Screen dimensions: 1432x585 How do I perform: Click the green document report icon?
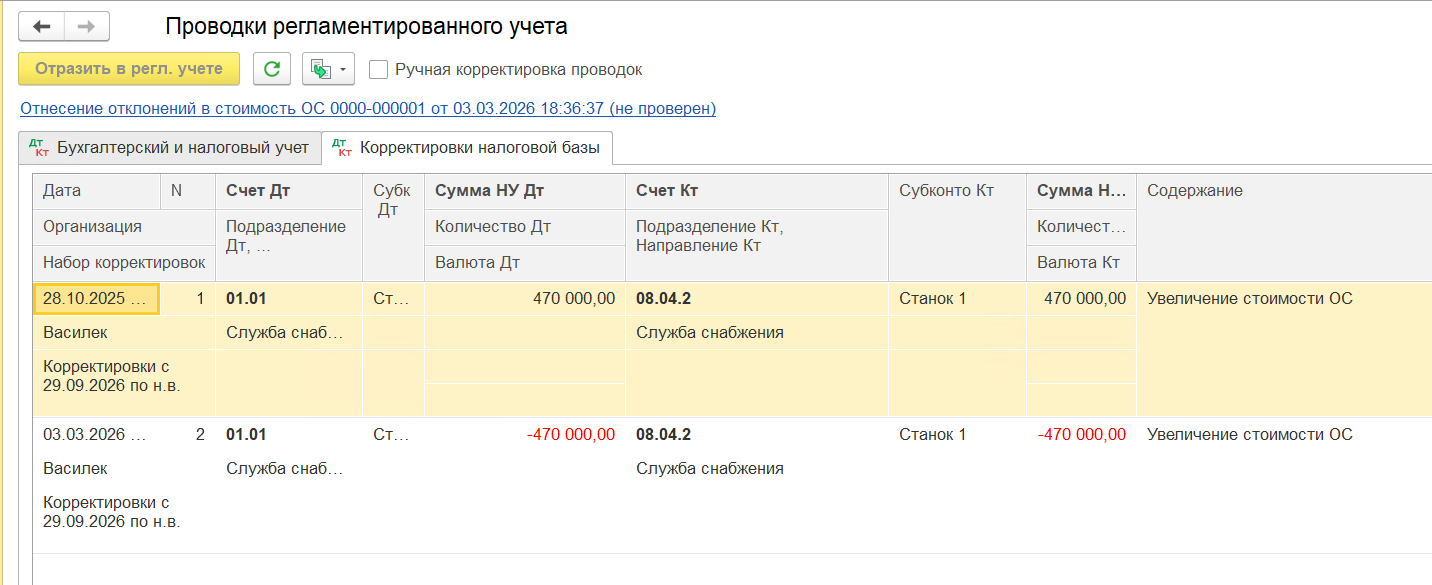[320, 69]
